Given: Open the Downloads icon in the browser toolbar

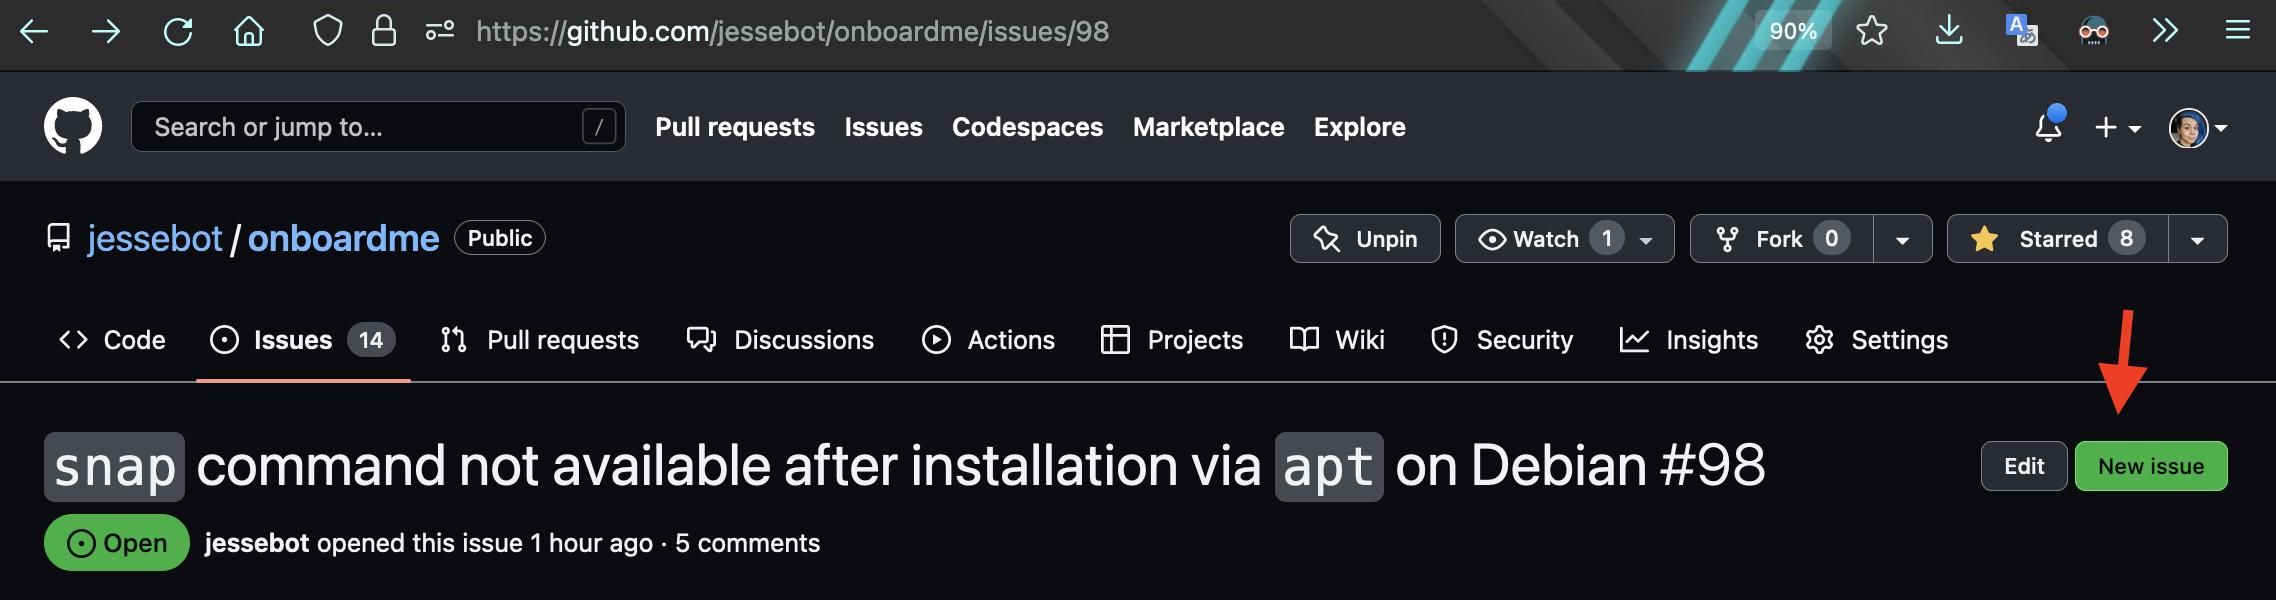Looking at the screenshot, I should click(1947, 31).
